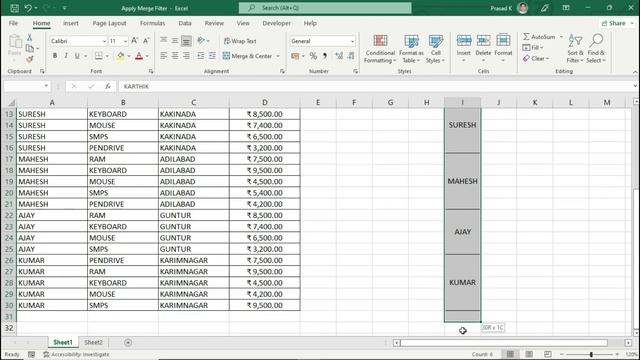Click the Insert Function fx icon
640x360 pixels.
tap(108, 86)
